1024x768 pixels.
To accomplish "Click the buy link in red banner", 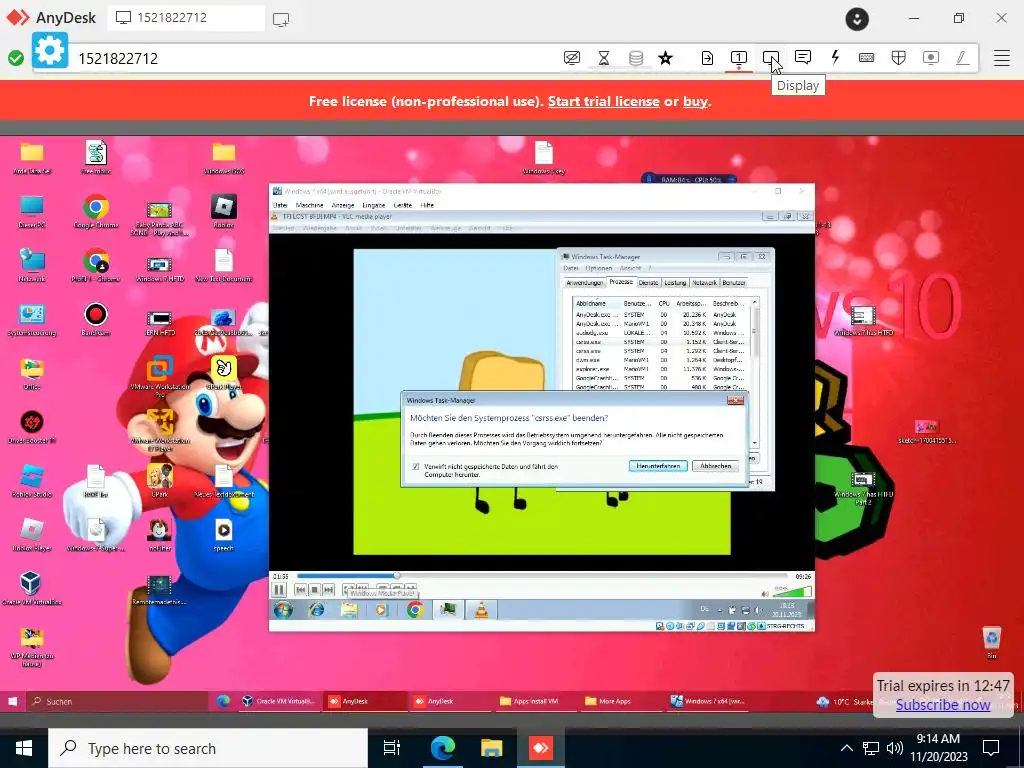I will (695, 101).
